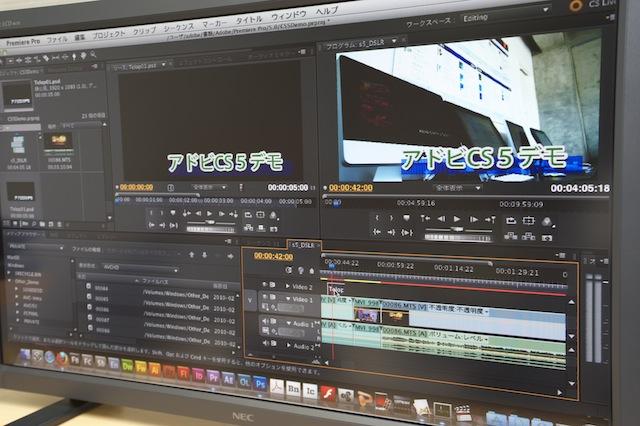The width and height of the screenshot is (640, 426).
Task: Click the source monitor Safe Margins button
Action: click(260, 214)
